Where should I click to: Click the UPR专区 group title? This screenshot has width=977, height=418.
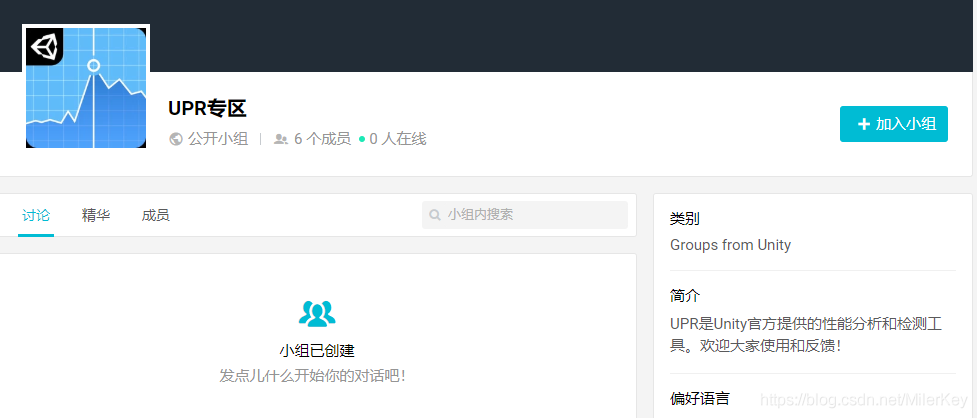pos(207,108)
